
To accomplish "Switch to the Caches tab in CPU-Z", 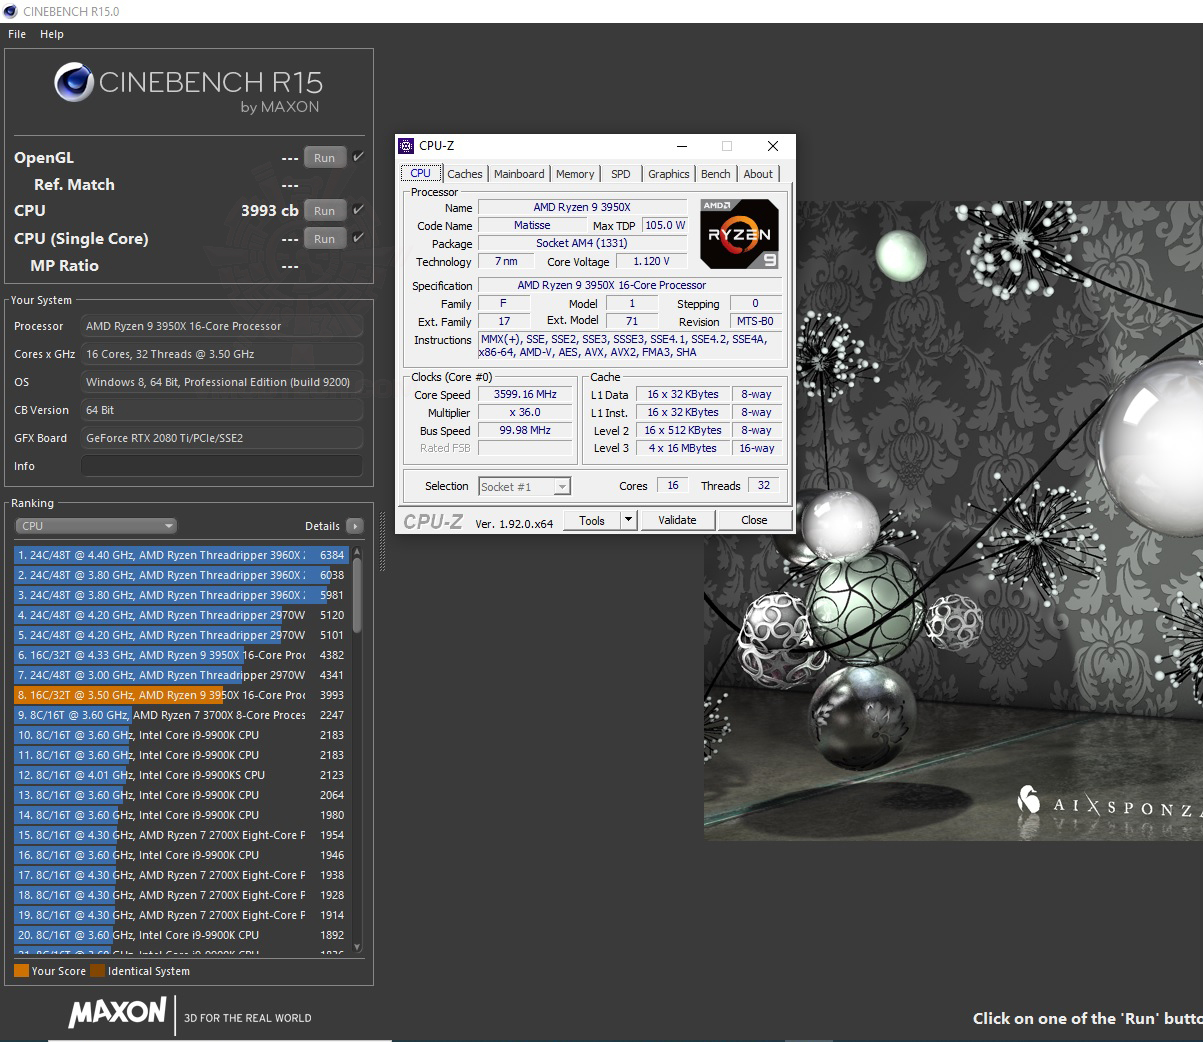I will pos(465,174).
